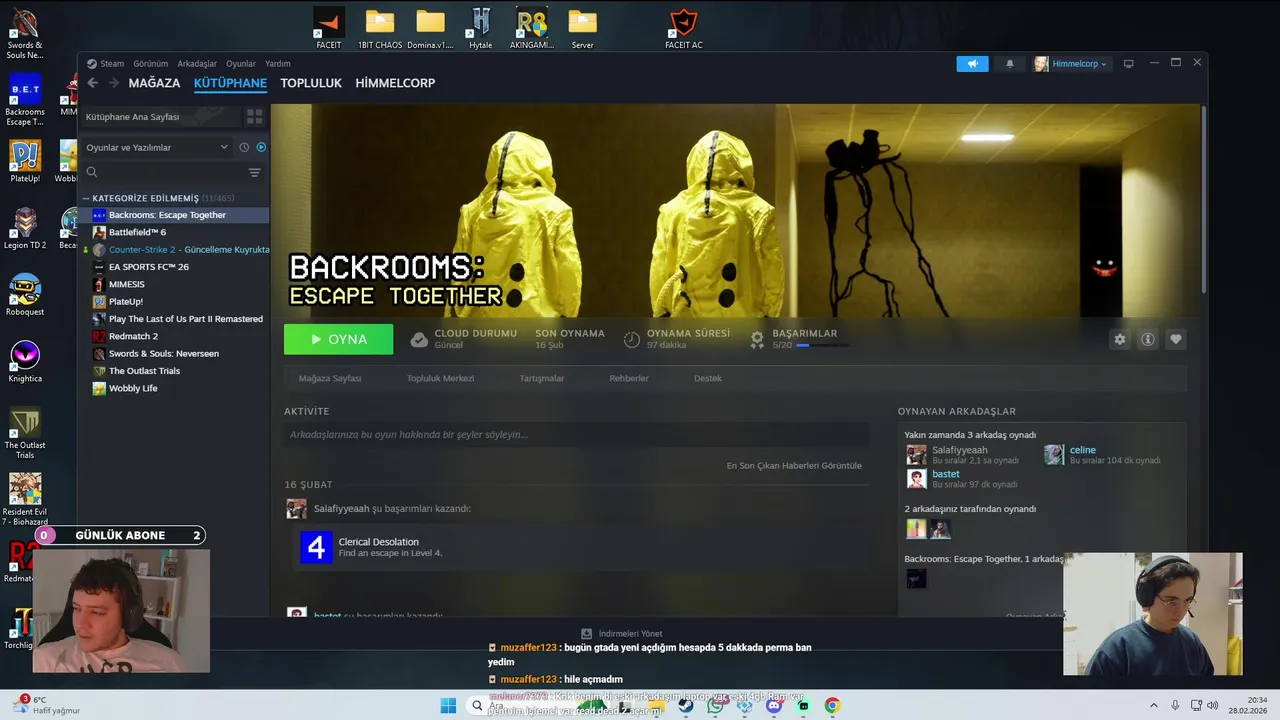
Task: Click the activity comment input field
Action: pyautogui.click(x=576, y=434)
